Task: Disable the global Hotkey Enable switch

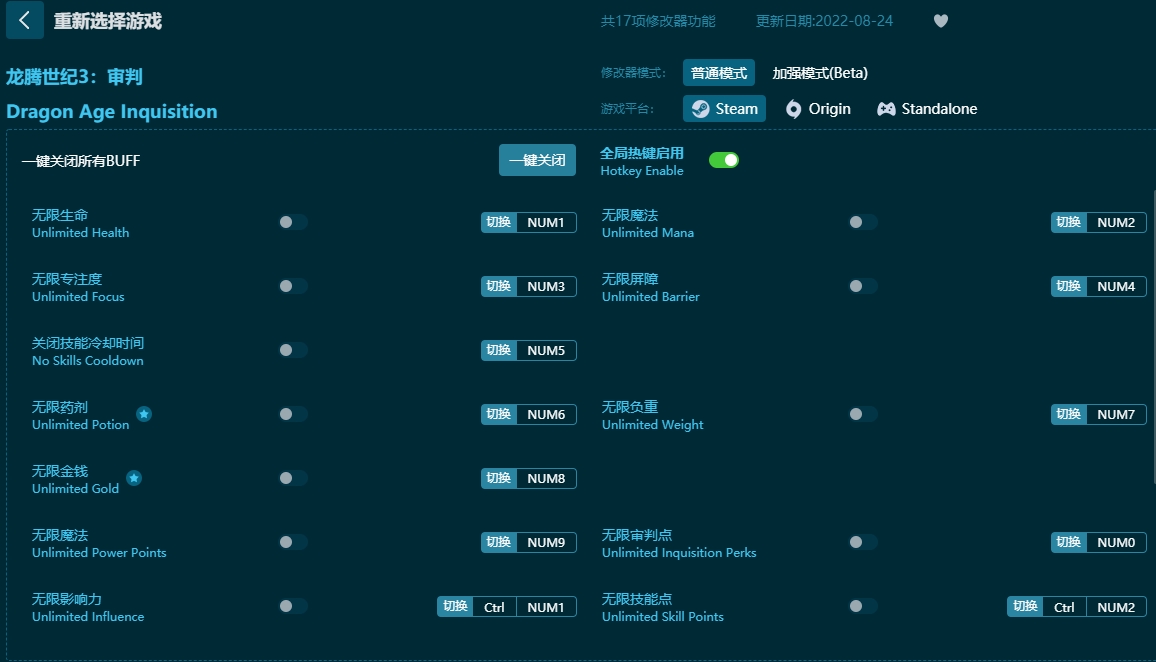Action: [724, 160]
